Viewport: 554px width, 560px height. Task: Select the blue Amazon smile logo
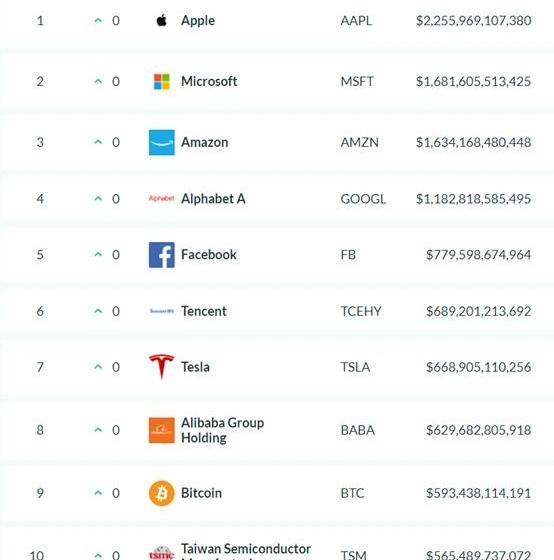[162, 142]
